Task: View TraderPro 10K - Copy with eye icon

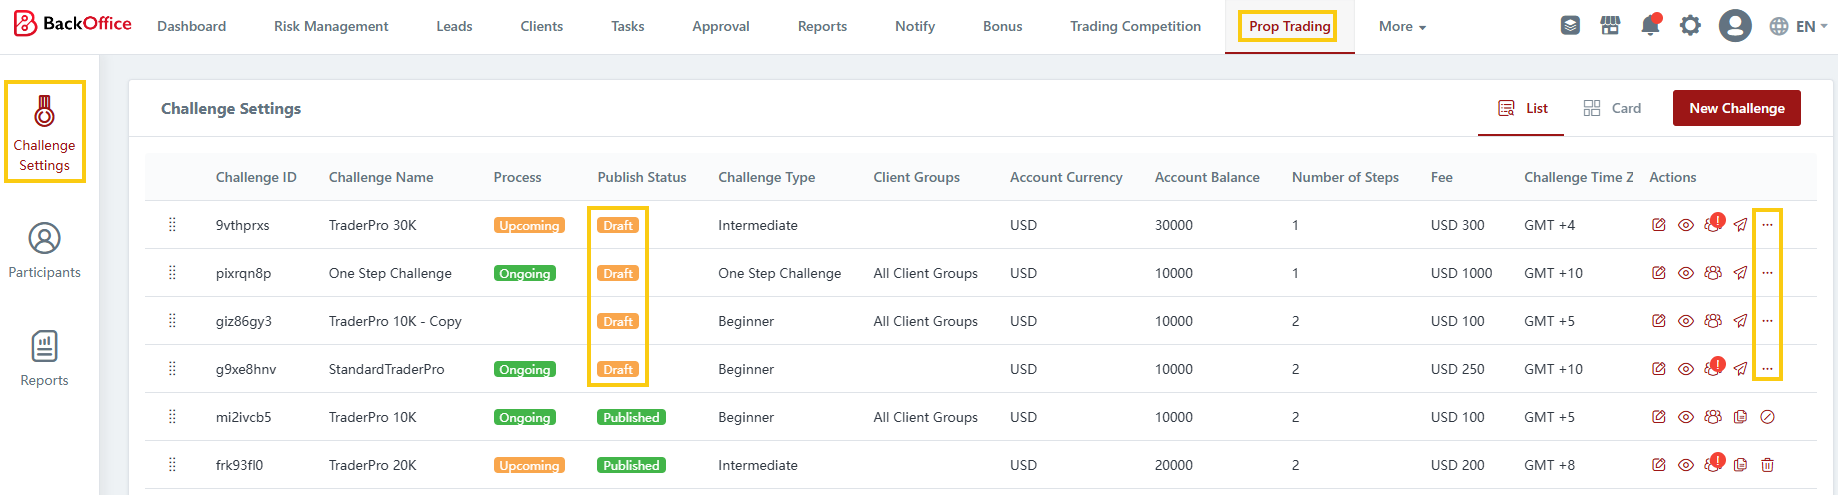Action: (1685, 321)
